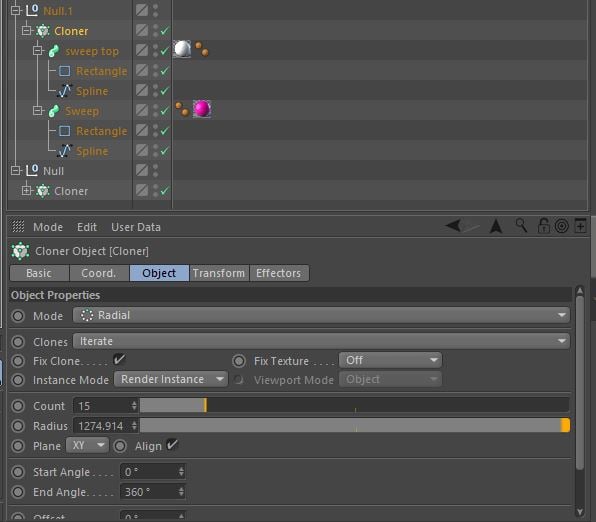Collapse the first Cloner tree node

pos(26,30)
